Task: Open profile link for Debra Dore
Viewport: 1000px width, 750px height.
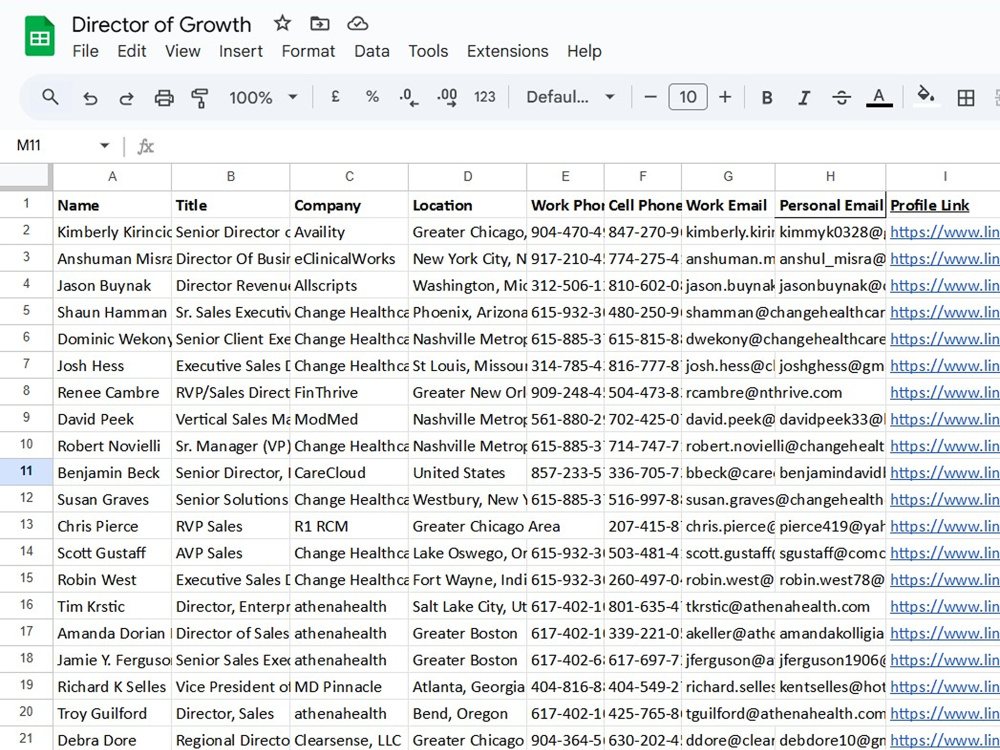Action: pyautogui.click(x=944, y=740)
